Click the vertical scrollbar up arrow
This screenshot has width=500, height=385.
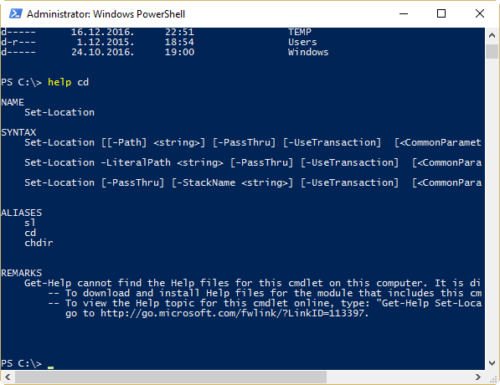pos(492,35)
